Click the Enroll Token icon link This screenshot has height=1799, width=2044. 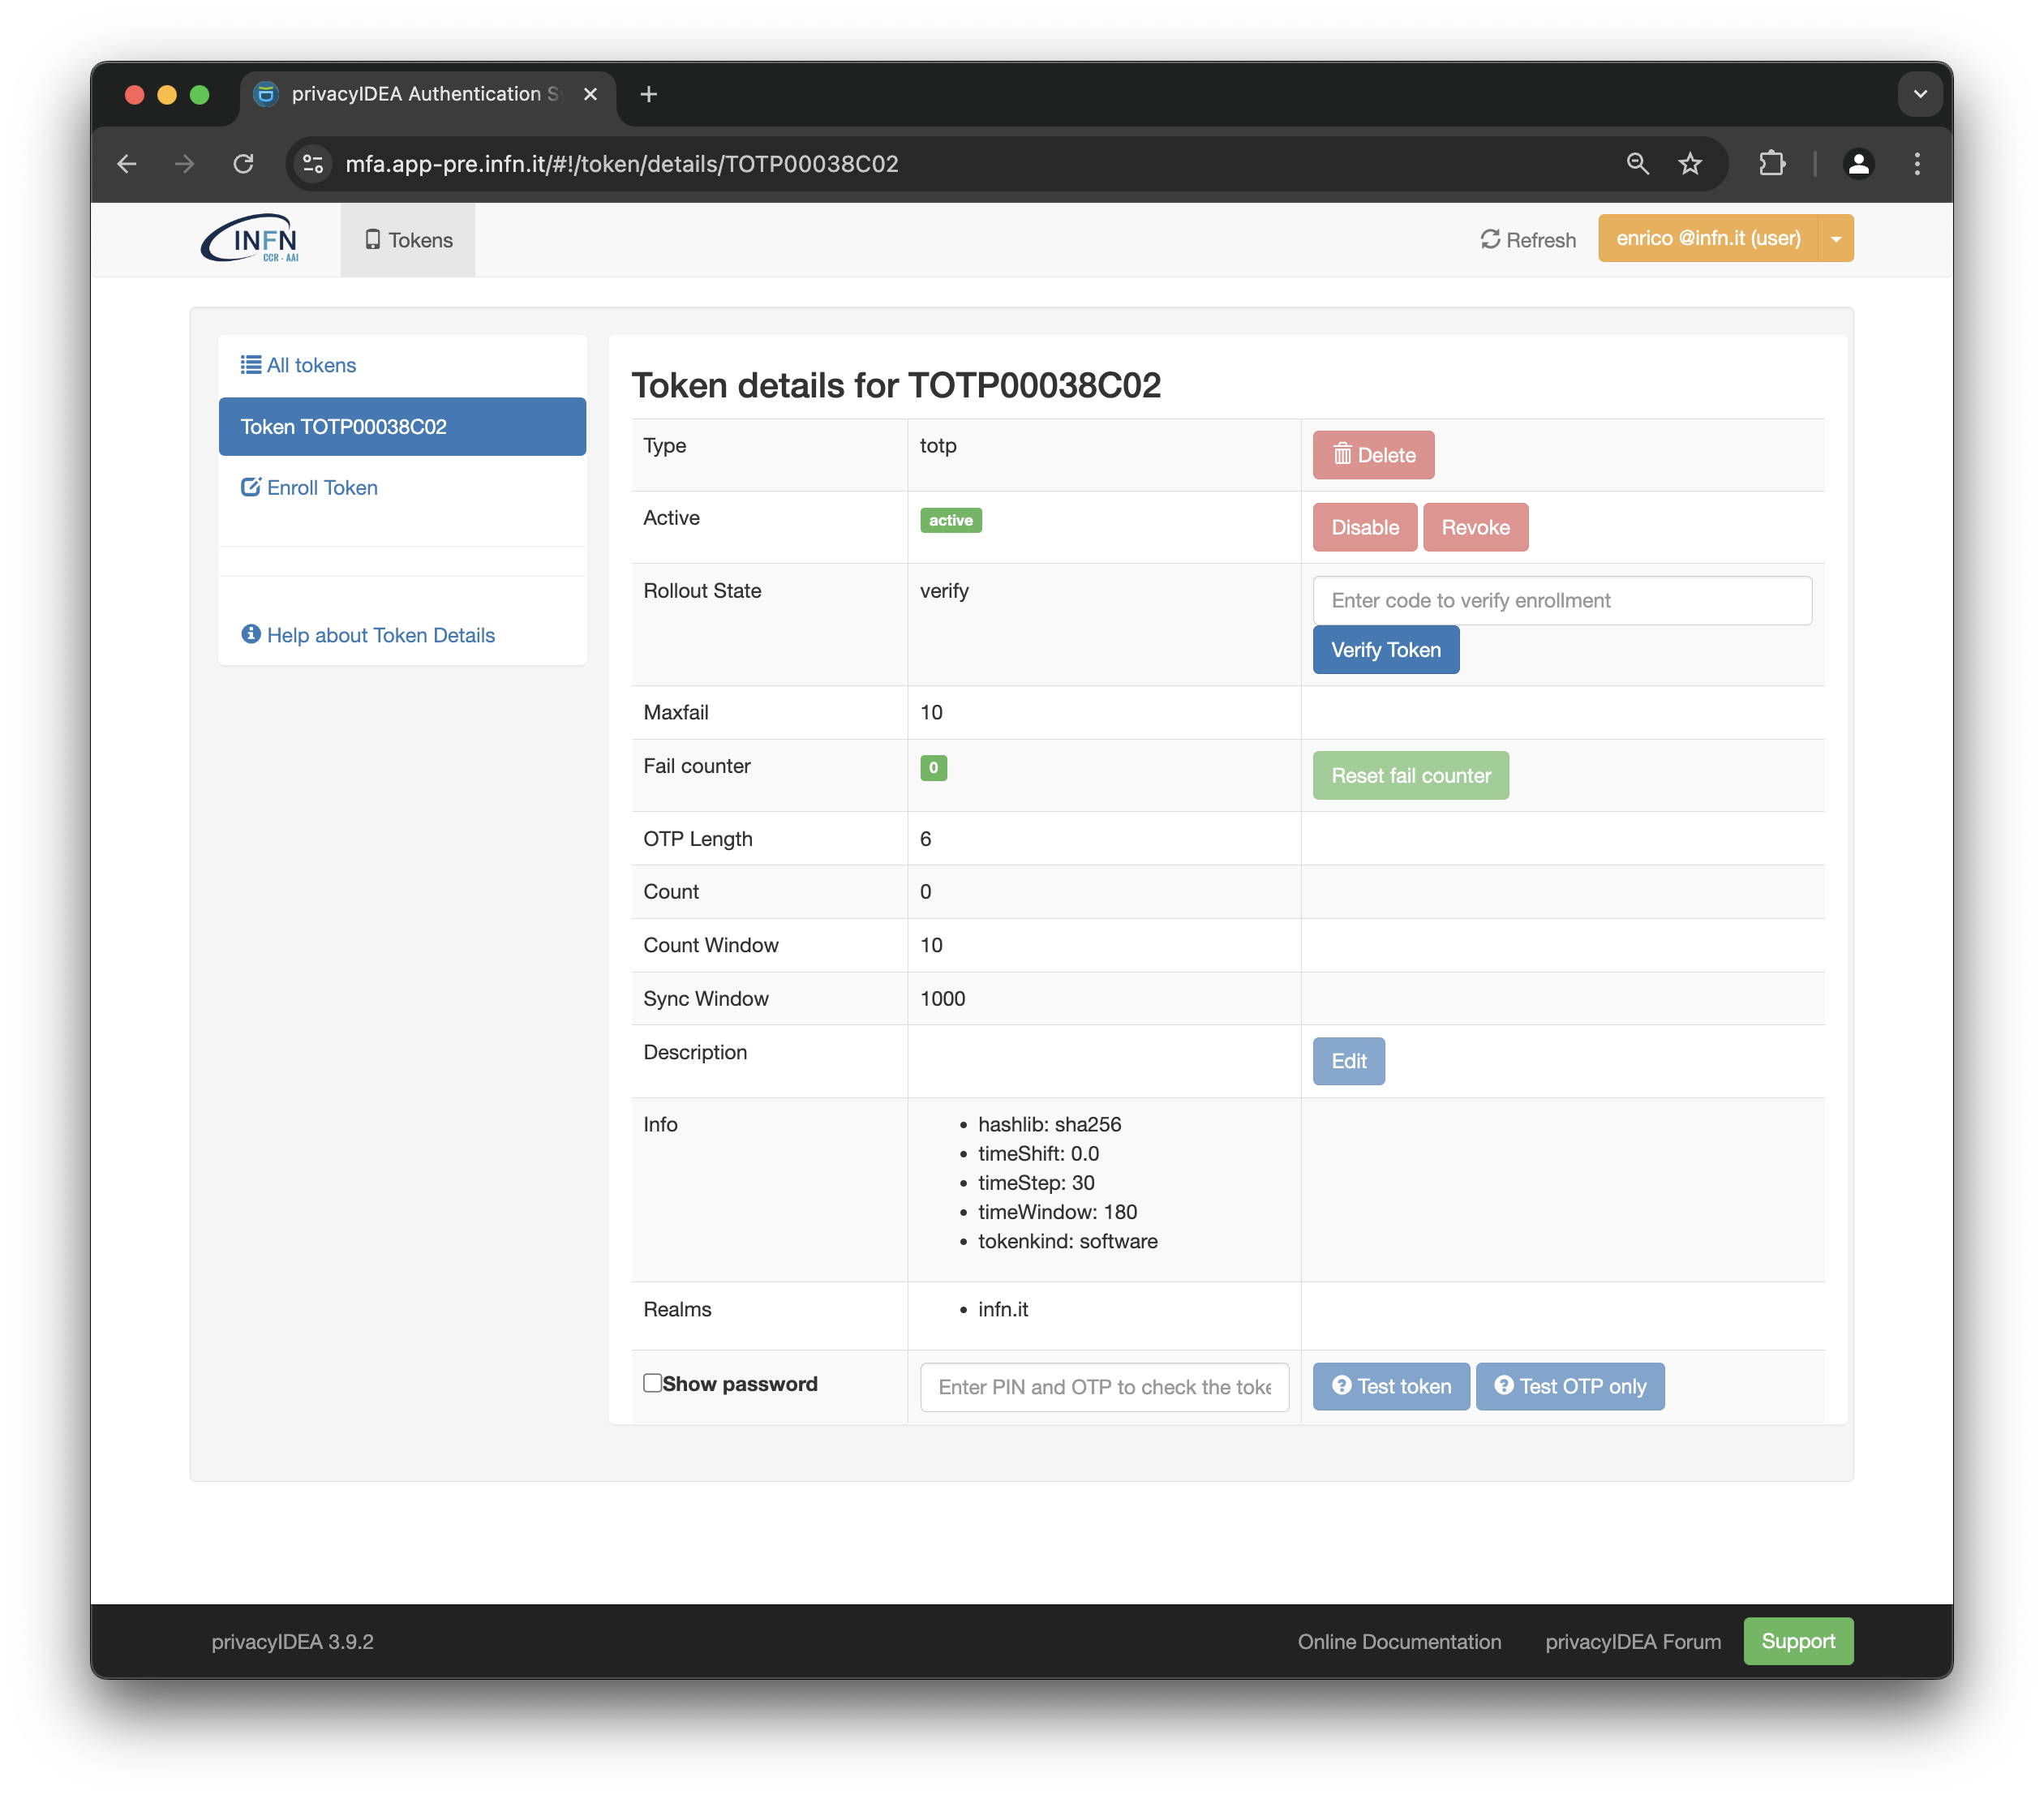click(251, 487)
